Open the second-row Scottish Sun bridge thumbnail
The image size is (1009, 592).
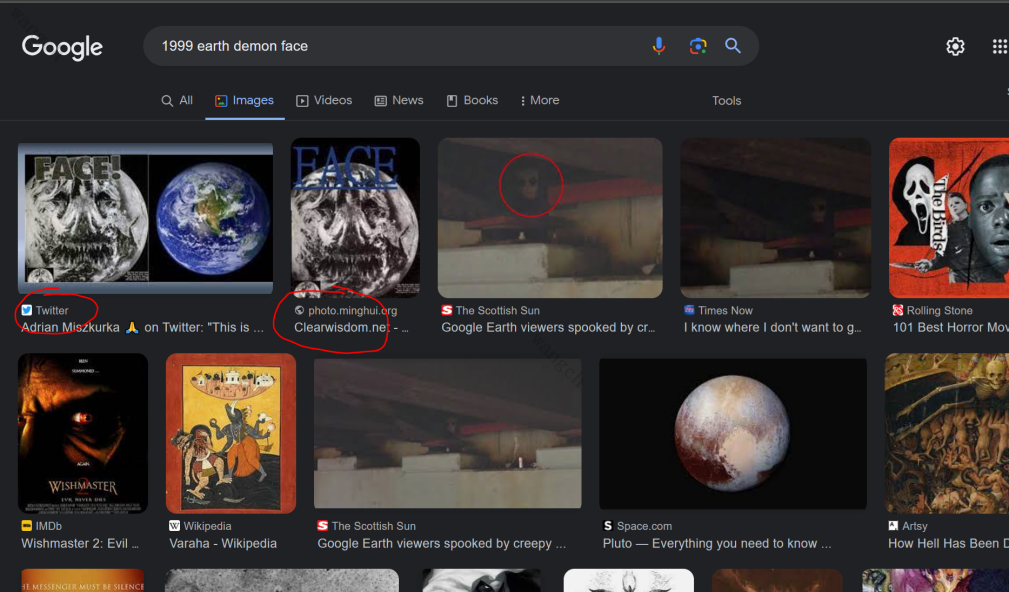447,433
